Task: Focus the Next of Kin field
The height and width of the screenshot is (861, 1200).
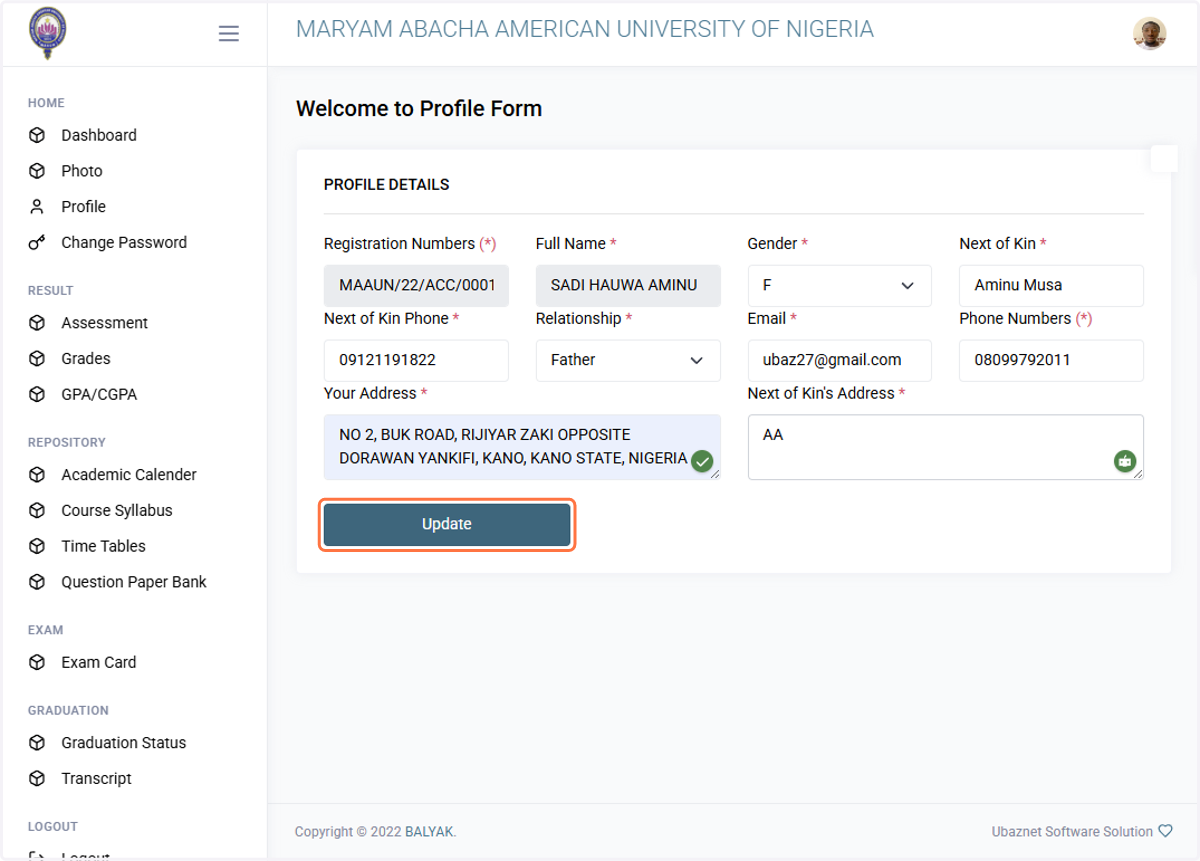Action: (1051, 286)
